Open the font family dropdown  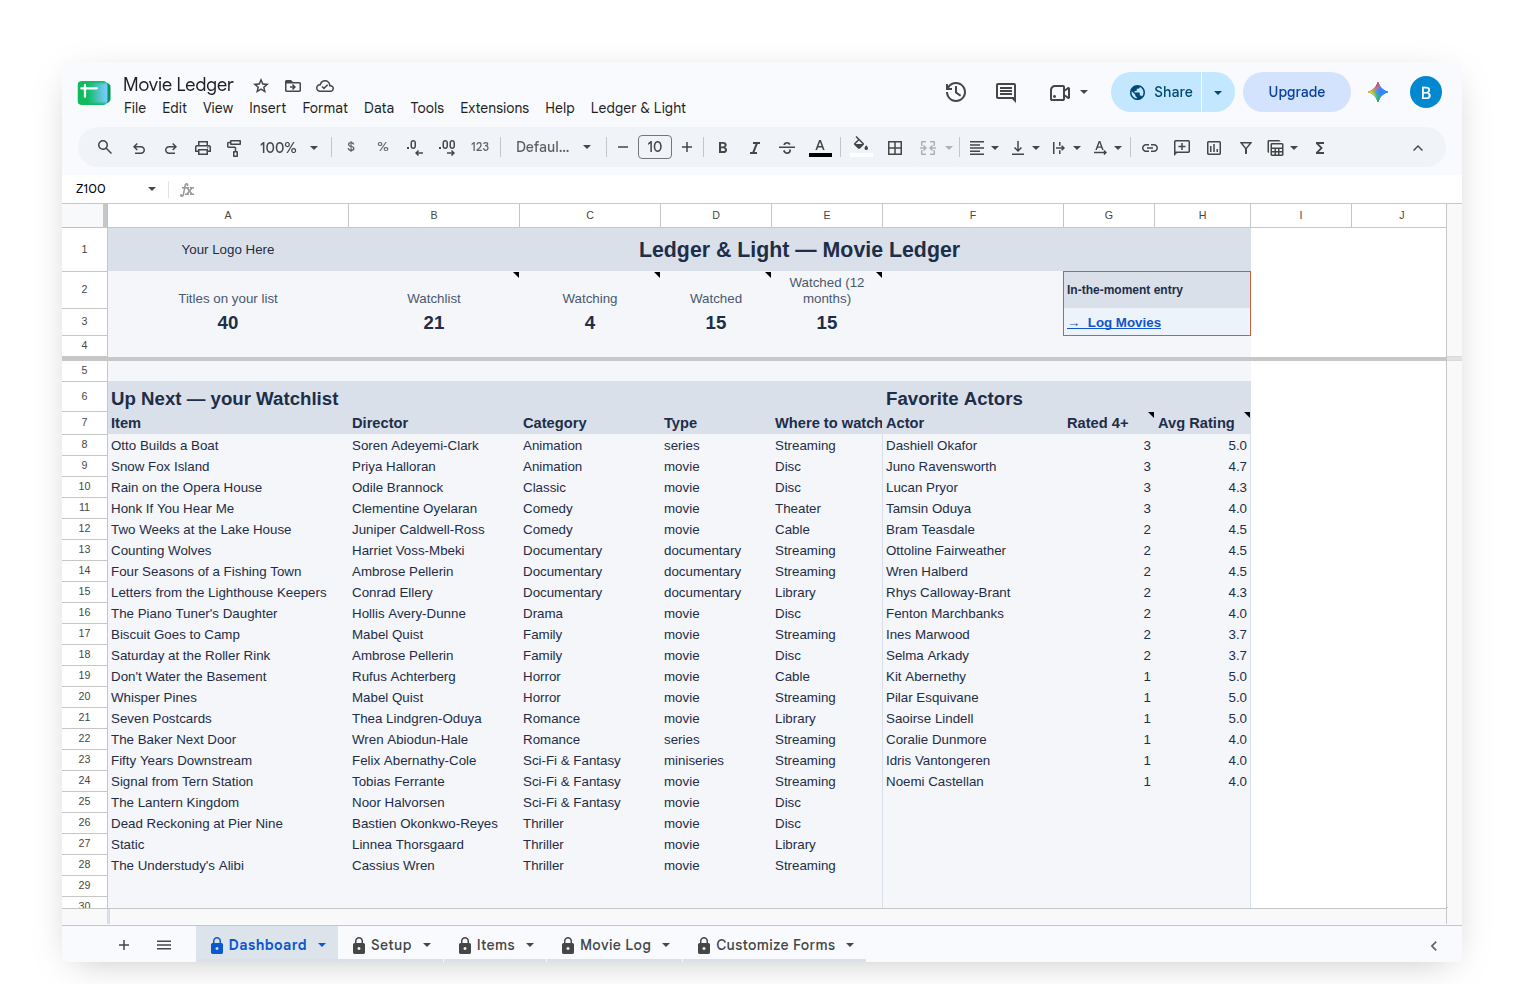[x=554, y=147]
